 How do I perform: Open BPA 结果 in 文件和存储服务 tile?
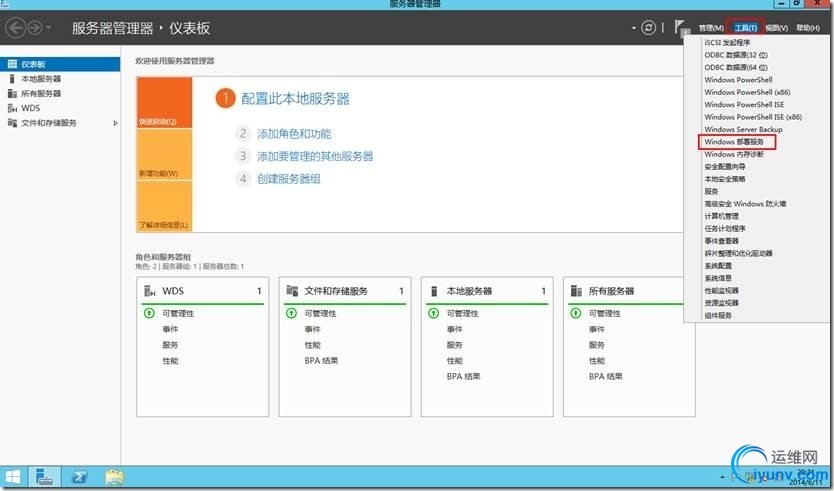coord(321,361)
